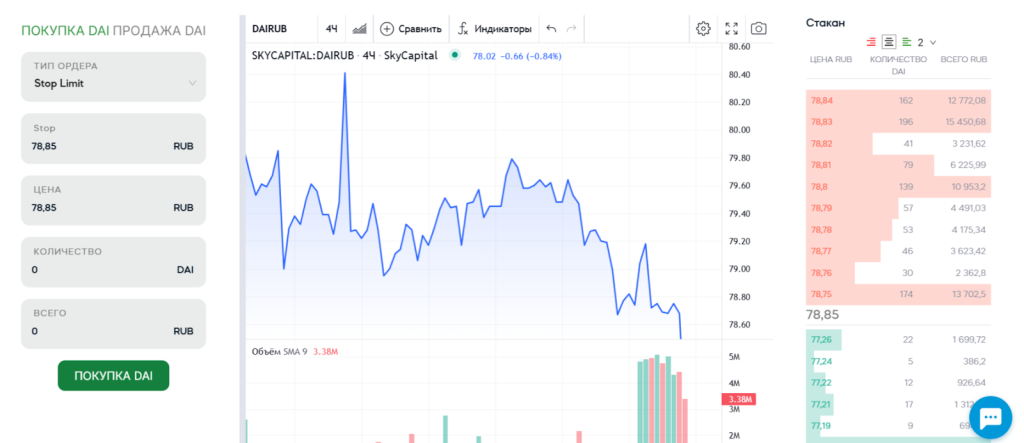The image size is (1024, 443).
Task: Open order book decimal precision dropdown
Action: coord(927,42)
